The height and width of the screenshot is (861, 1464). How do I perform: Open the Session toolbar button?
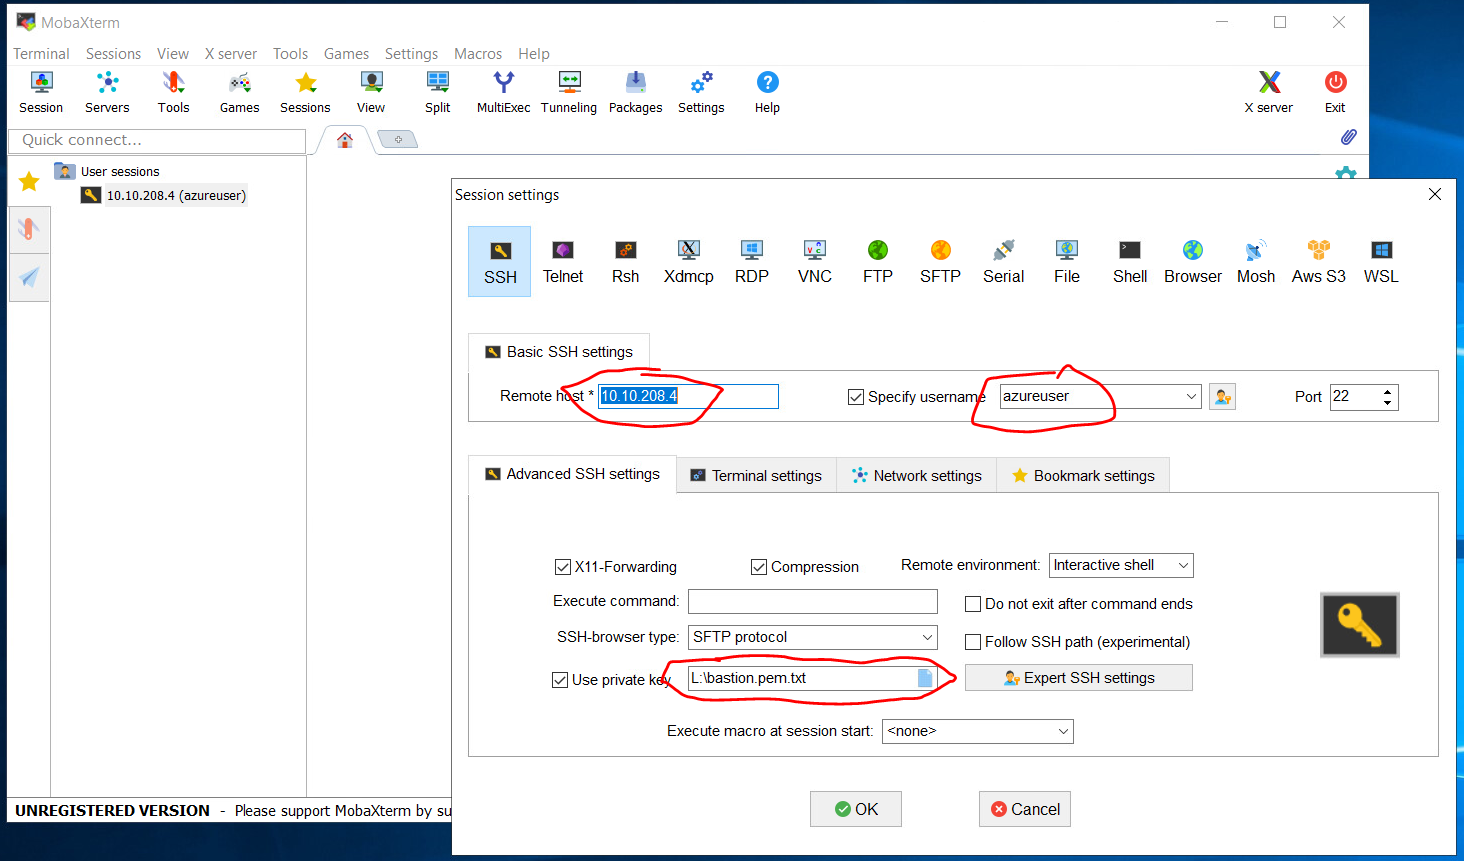click(41, 92)
